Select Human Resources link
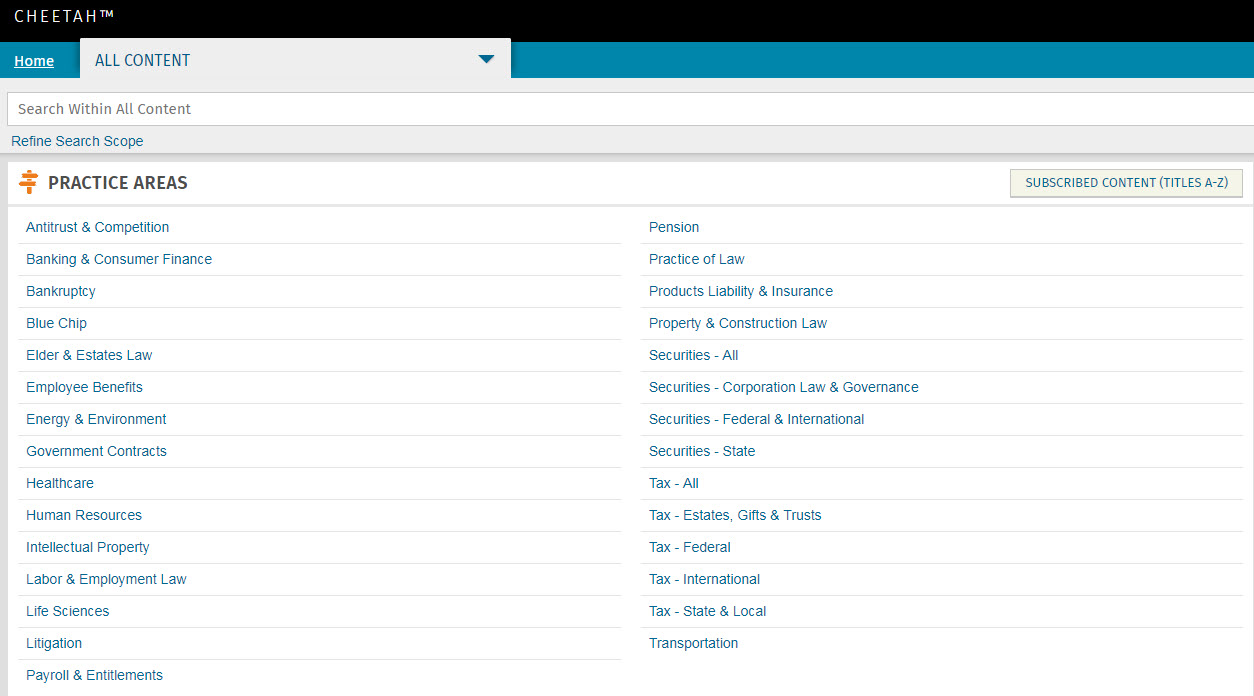The image size is (1254, 696). (84, 515)
